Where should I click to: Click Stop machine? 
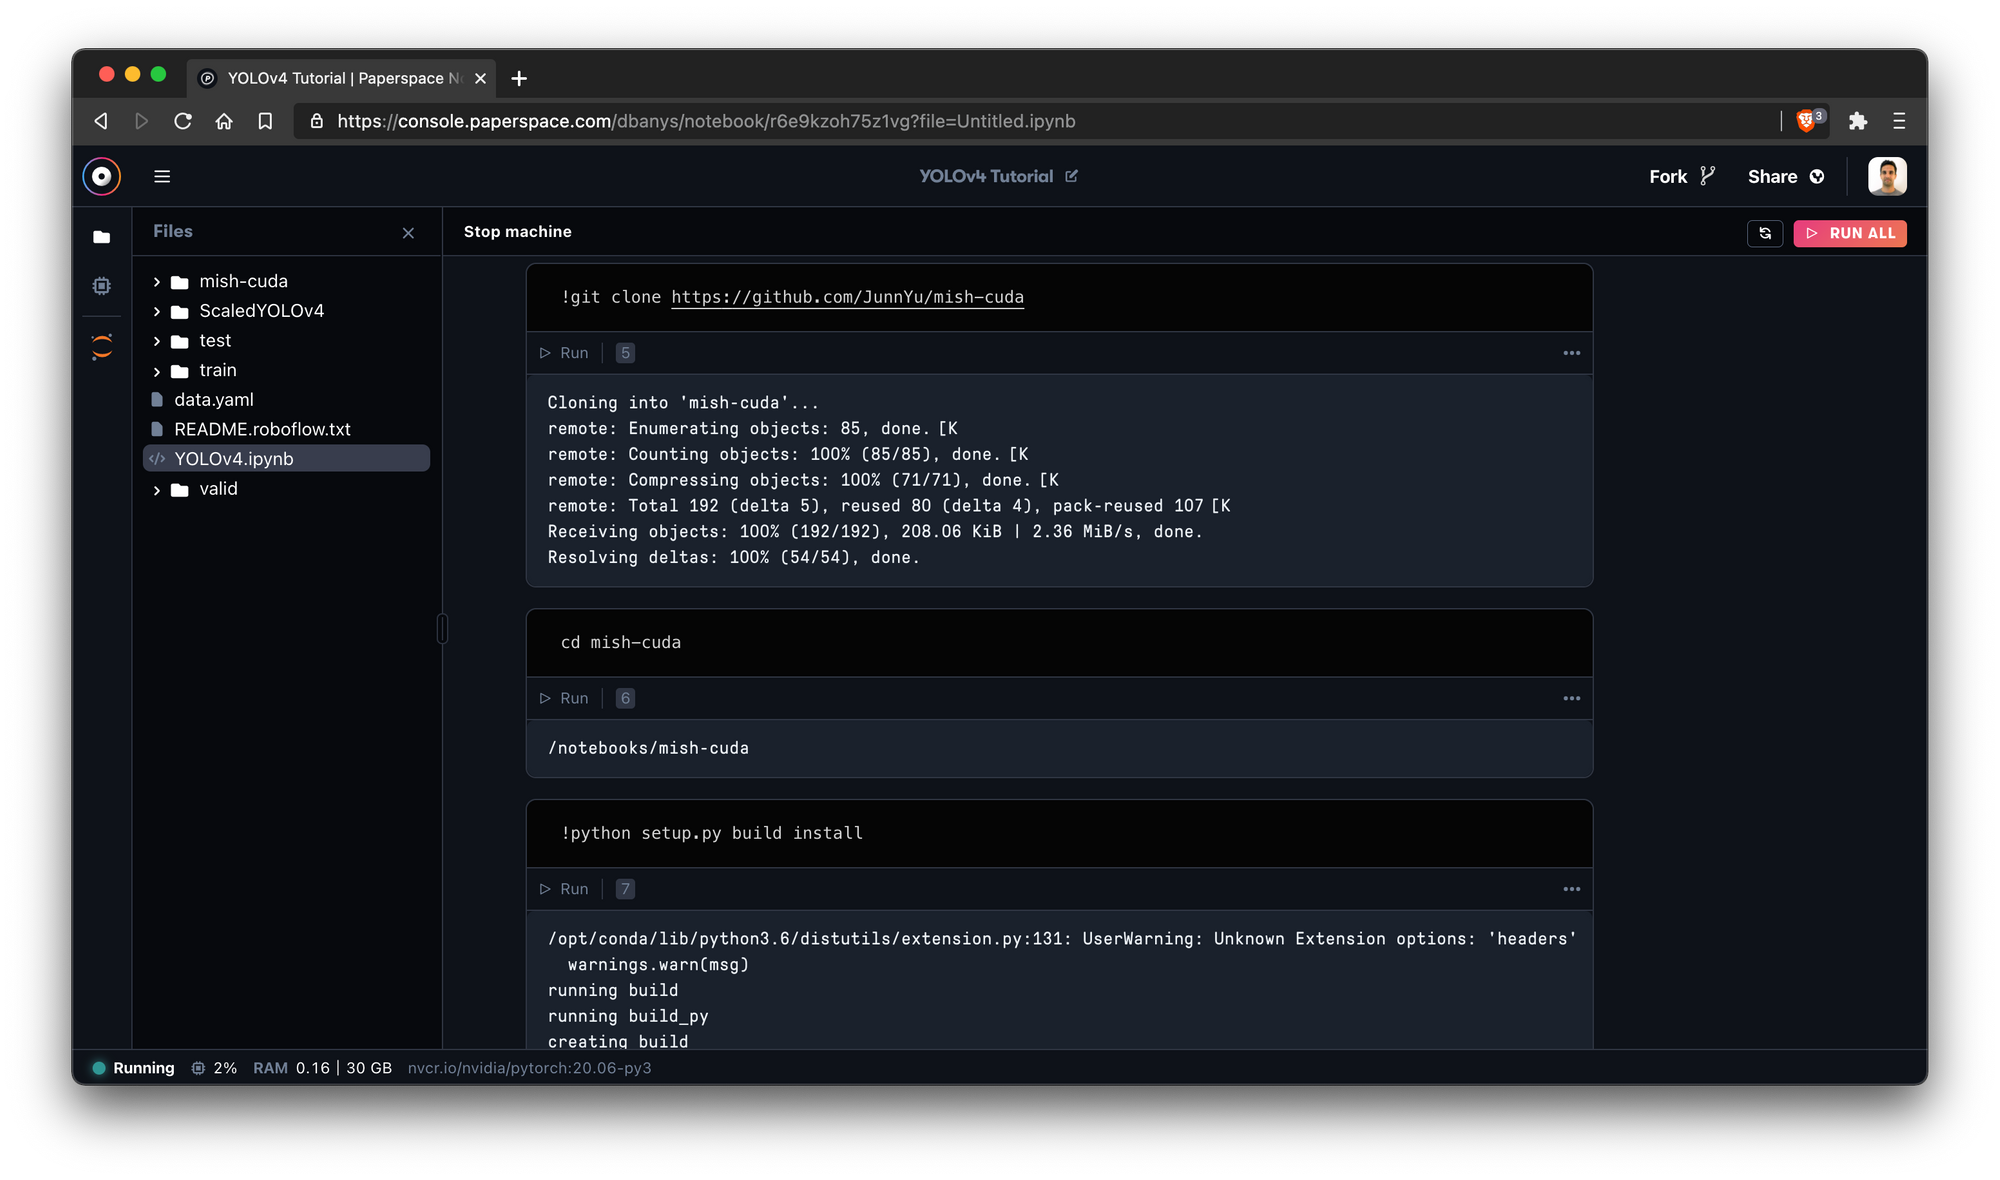pyautogui.click(x=517, y=231)
